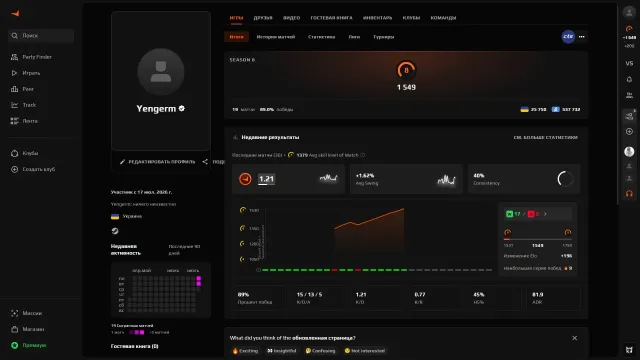
Task: Switch to the Команды tab
Action: coord(443,18)
